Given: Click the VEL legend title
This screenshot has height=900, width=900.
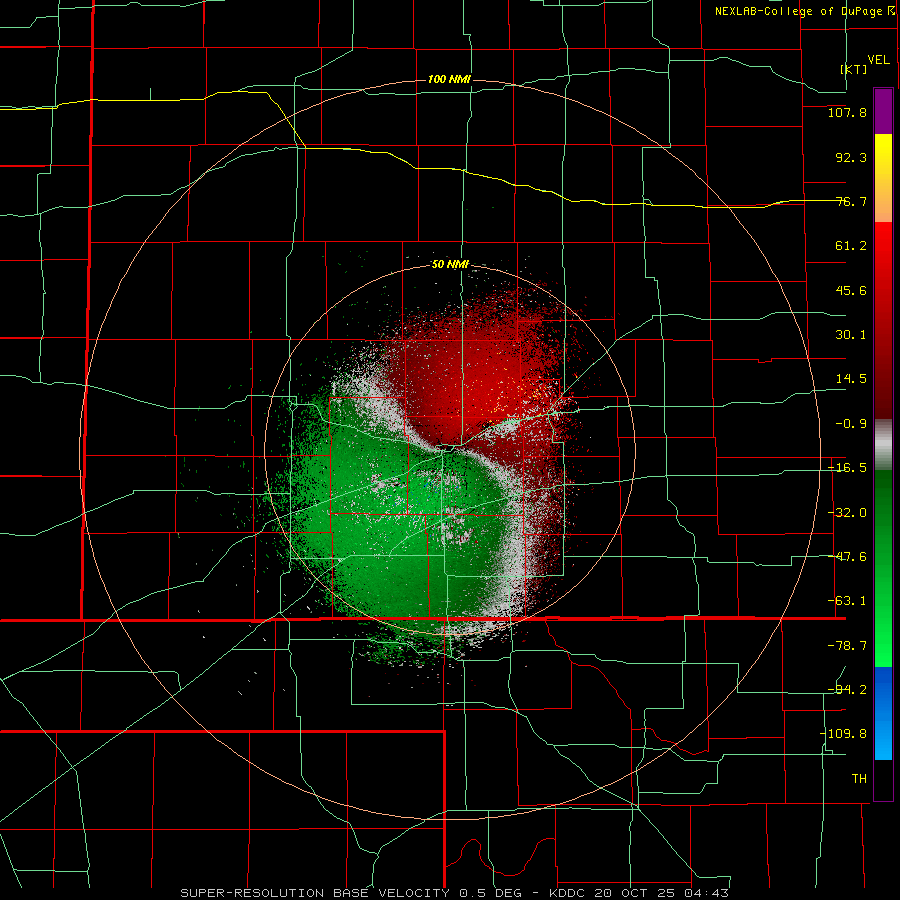Looking at the screenshot, I should (878, 60).
